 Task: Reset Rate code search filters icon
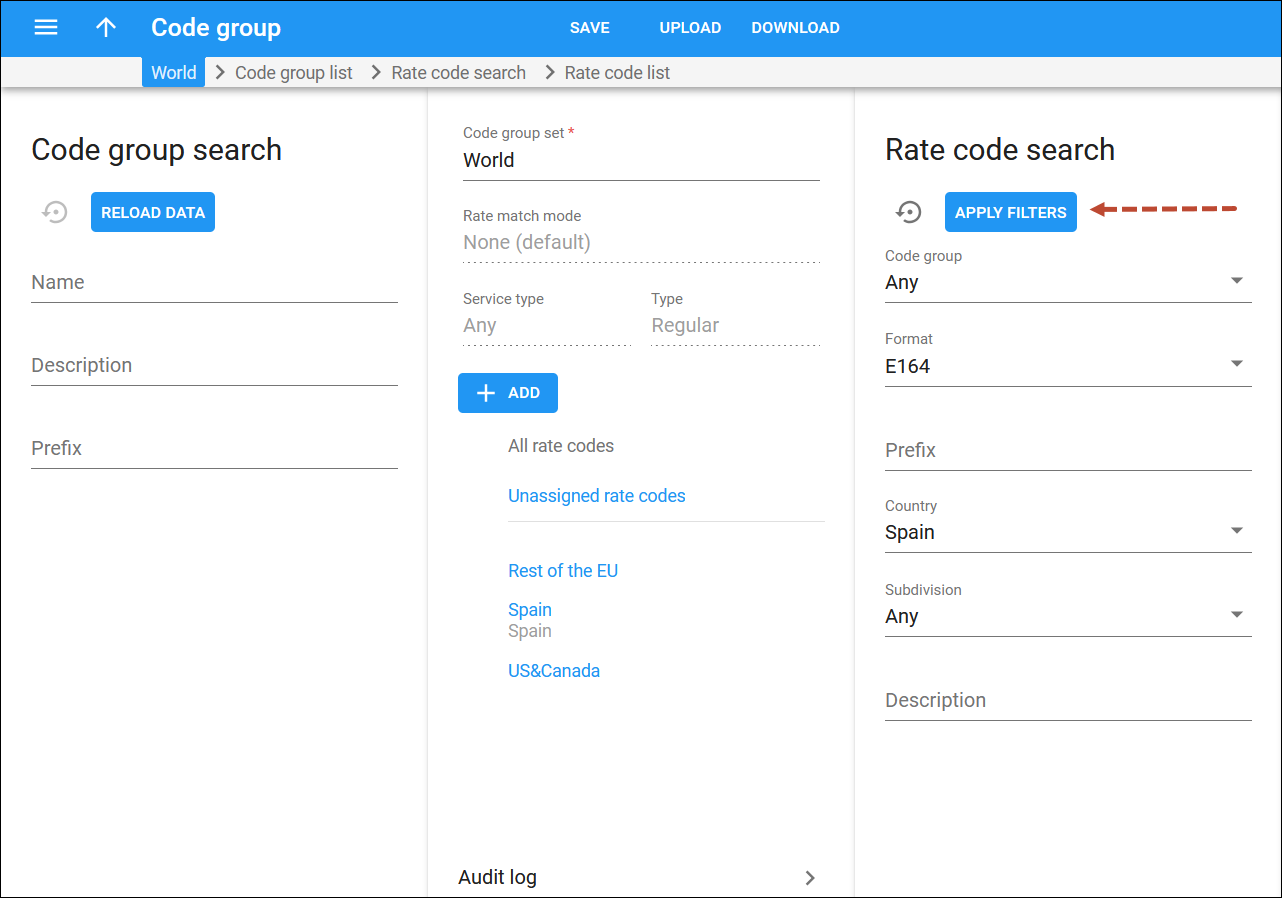(x=909, y=212)
